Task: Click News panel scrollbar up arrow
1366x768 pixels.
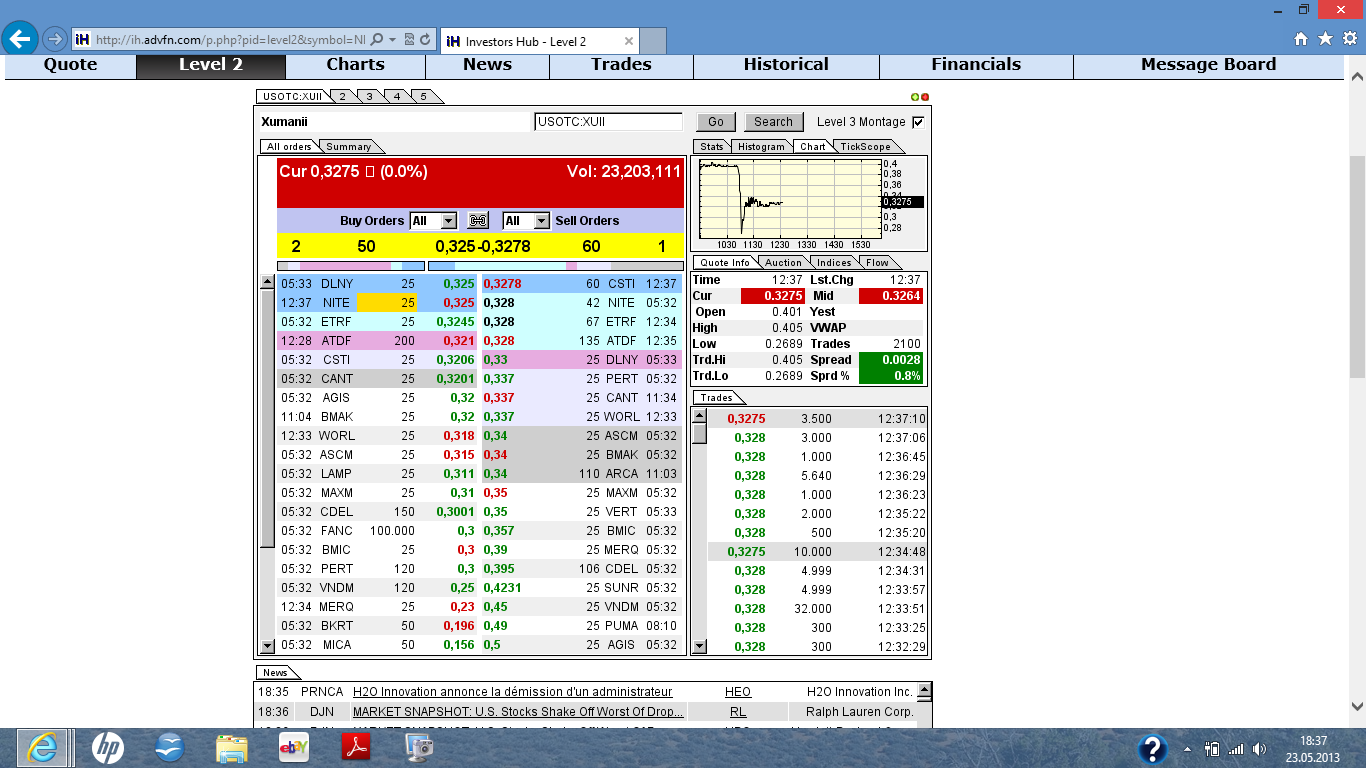Action: click(925, 690)
